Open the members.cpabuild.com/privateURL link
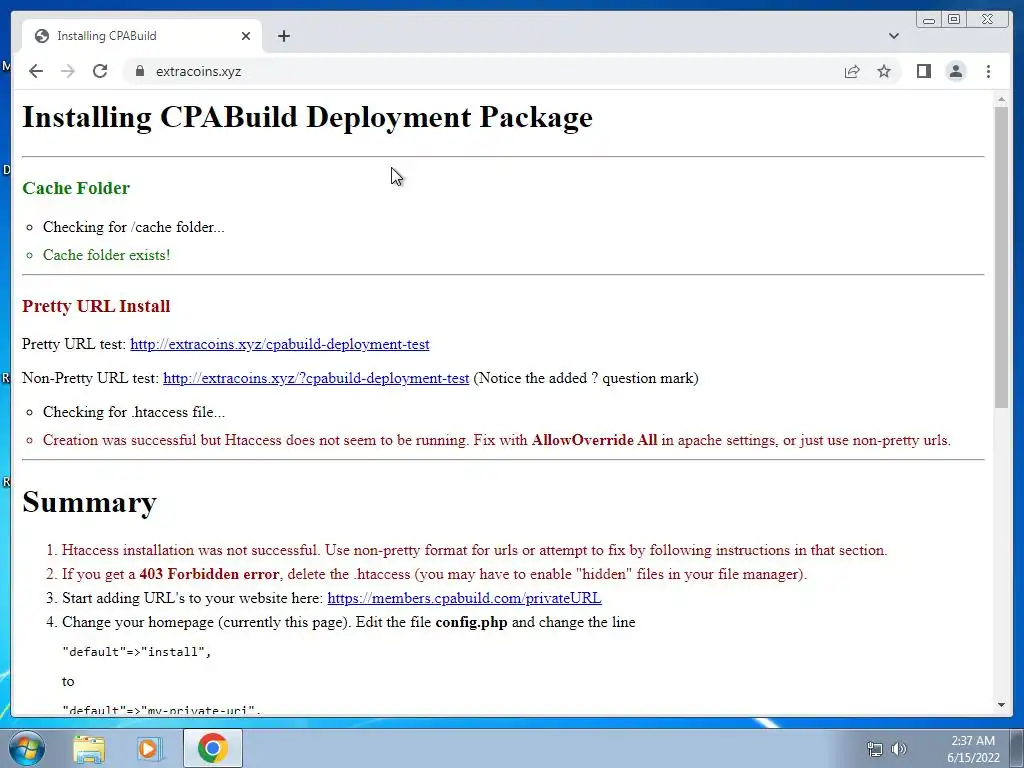The height and width of the screenshot is (768, 1024). [464, 598]
